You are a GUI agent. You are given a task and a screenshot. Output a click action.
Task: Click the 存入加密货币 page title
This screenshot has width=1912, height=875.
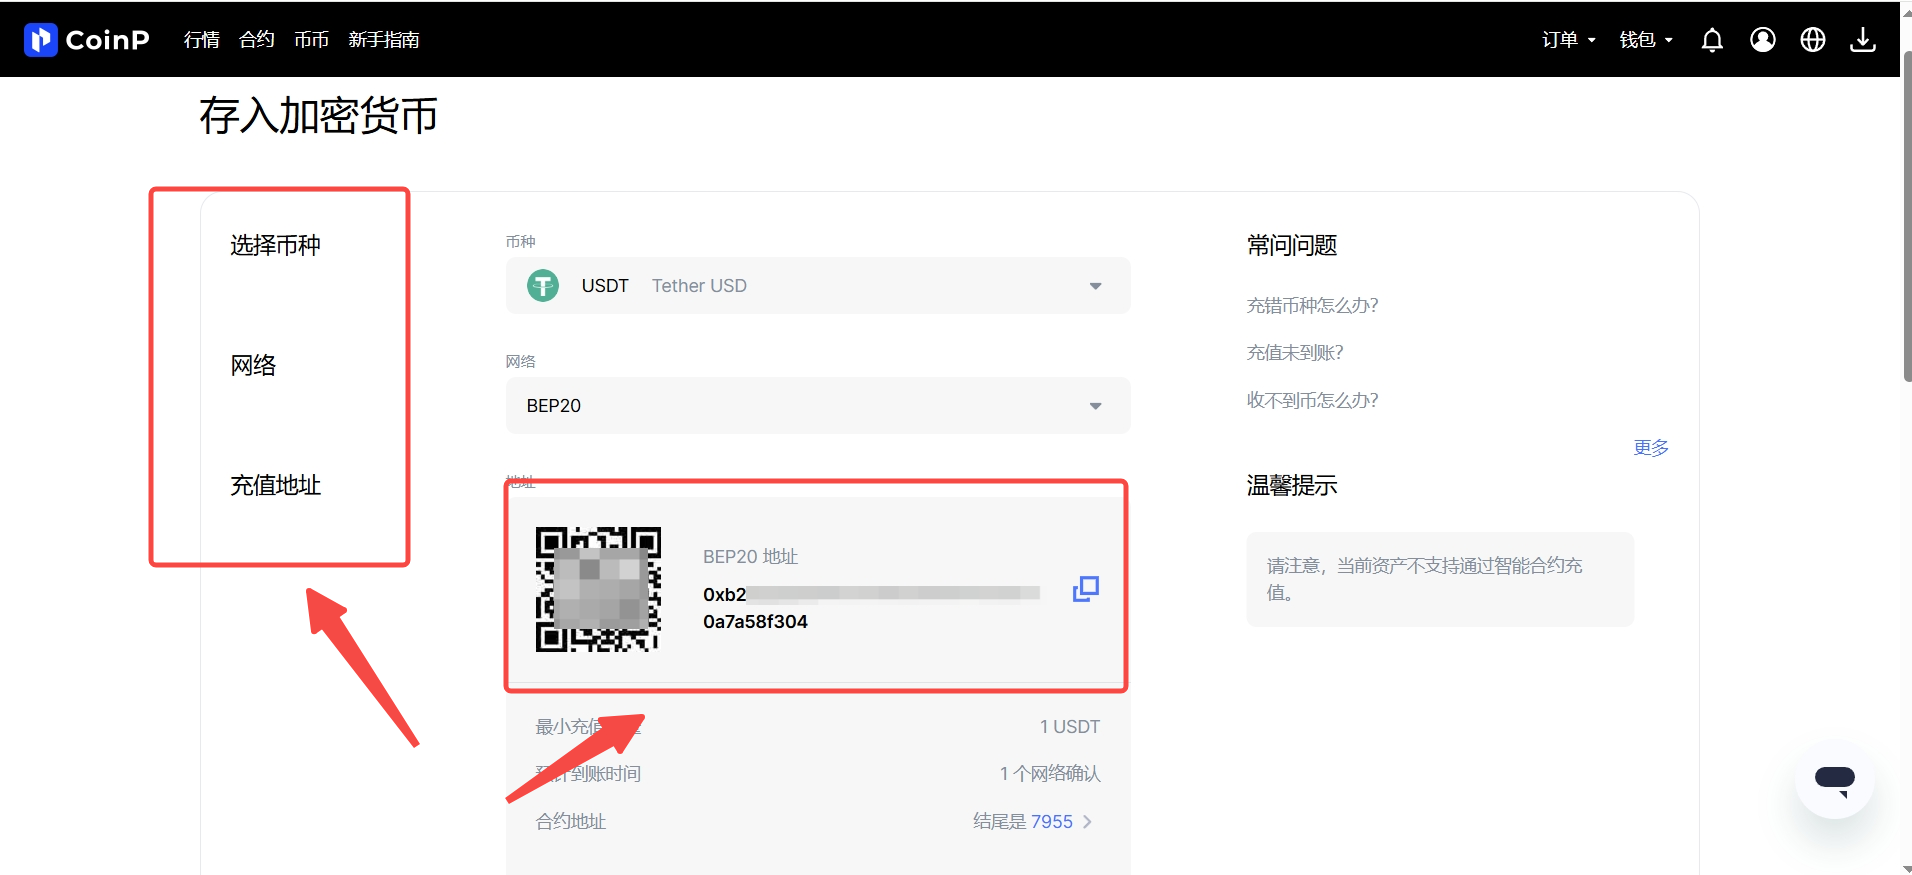coord(318,116)
